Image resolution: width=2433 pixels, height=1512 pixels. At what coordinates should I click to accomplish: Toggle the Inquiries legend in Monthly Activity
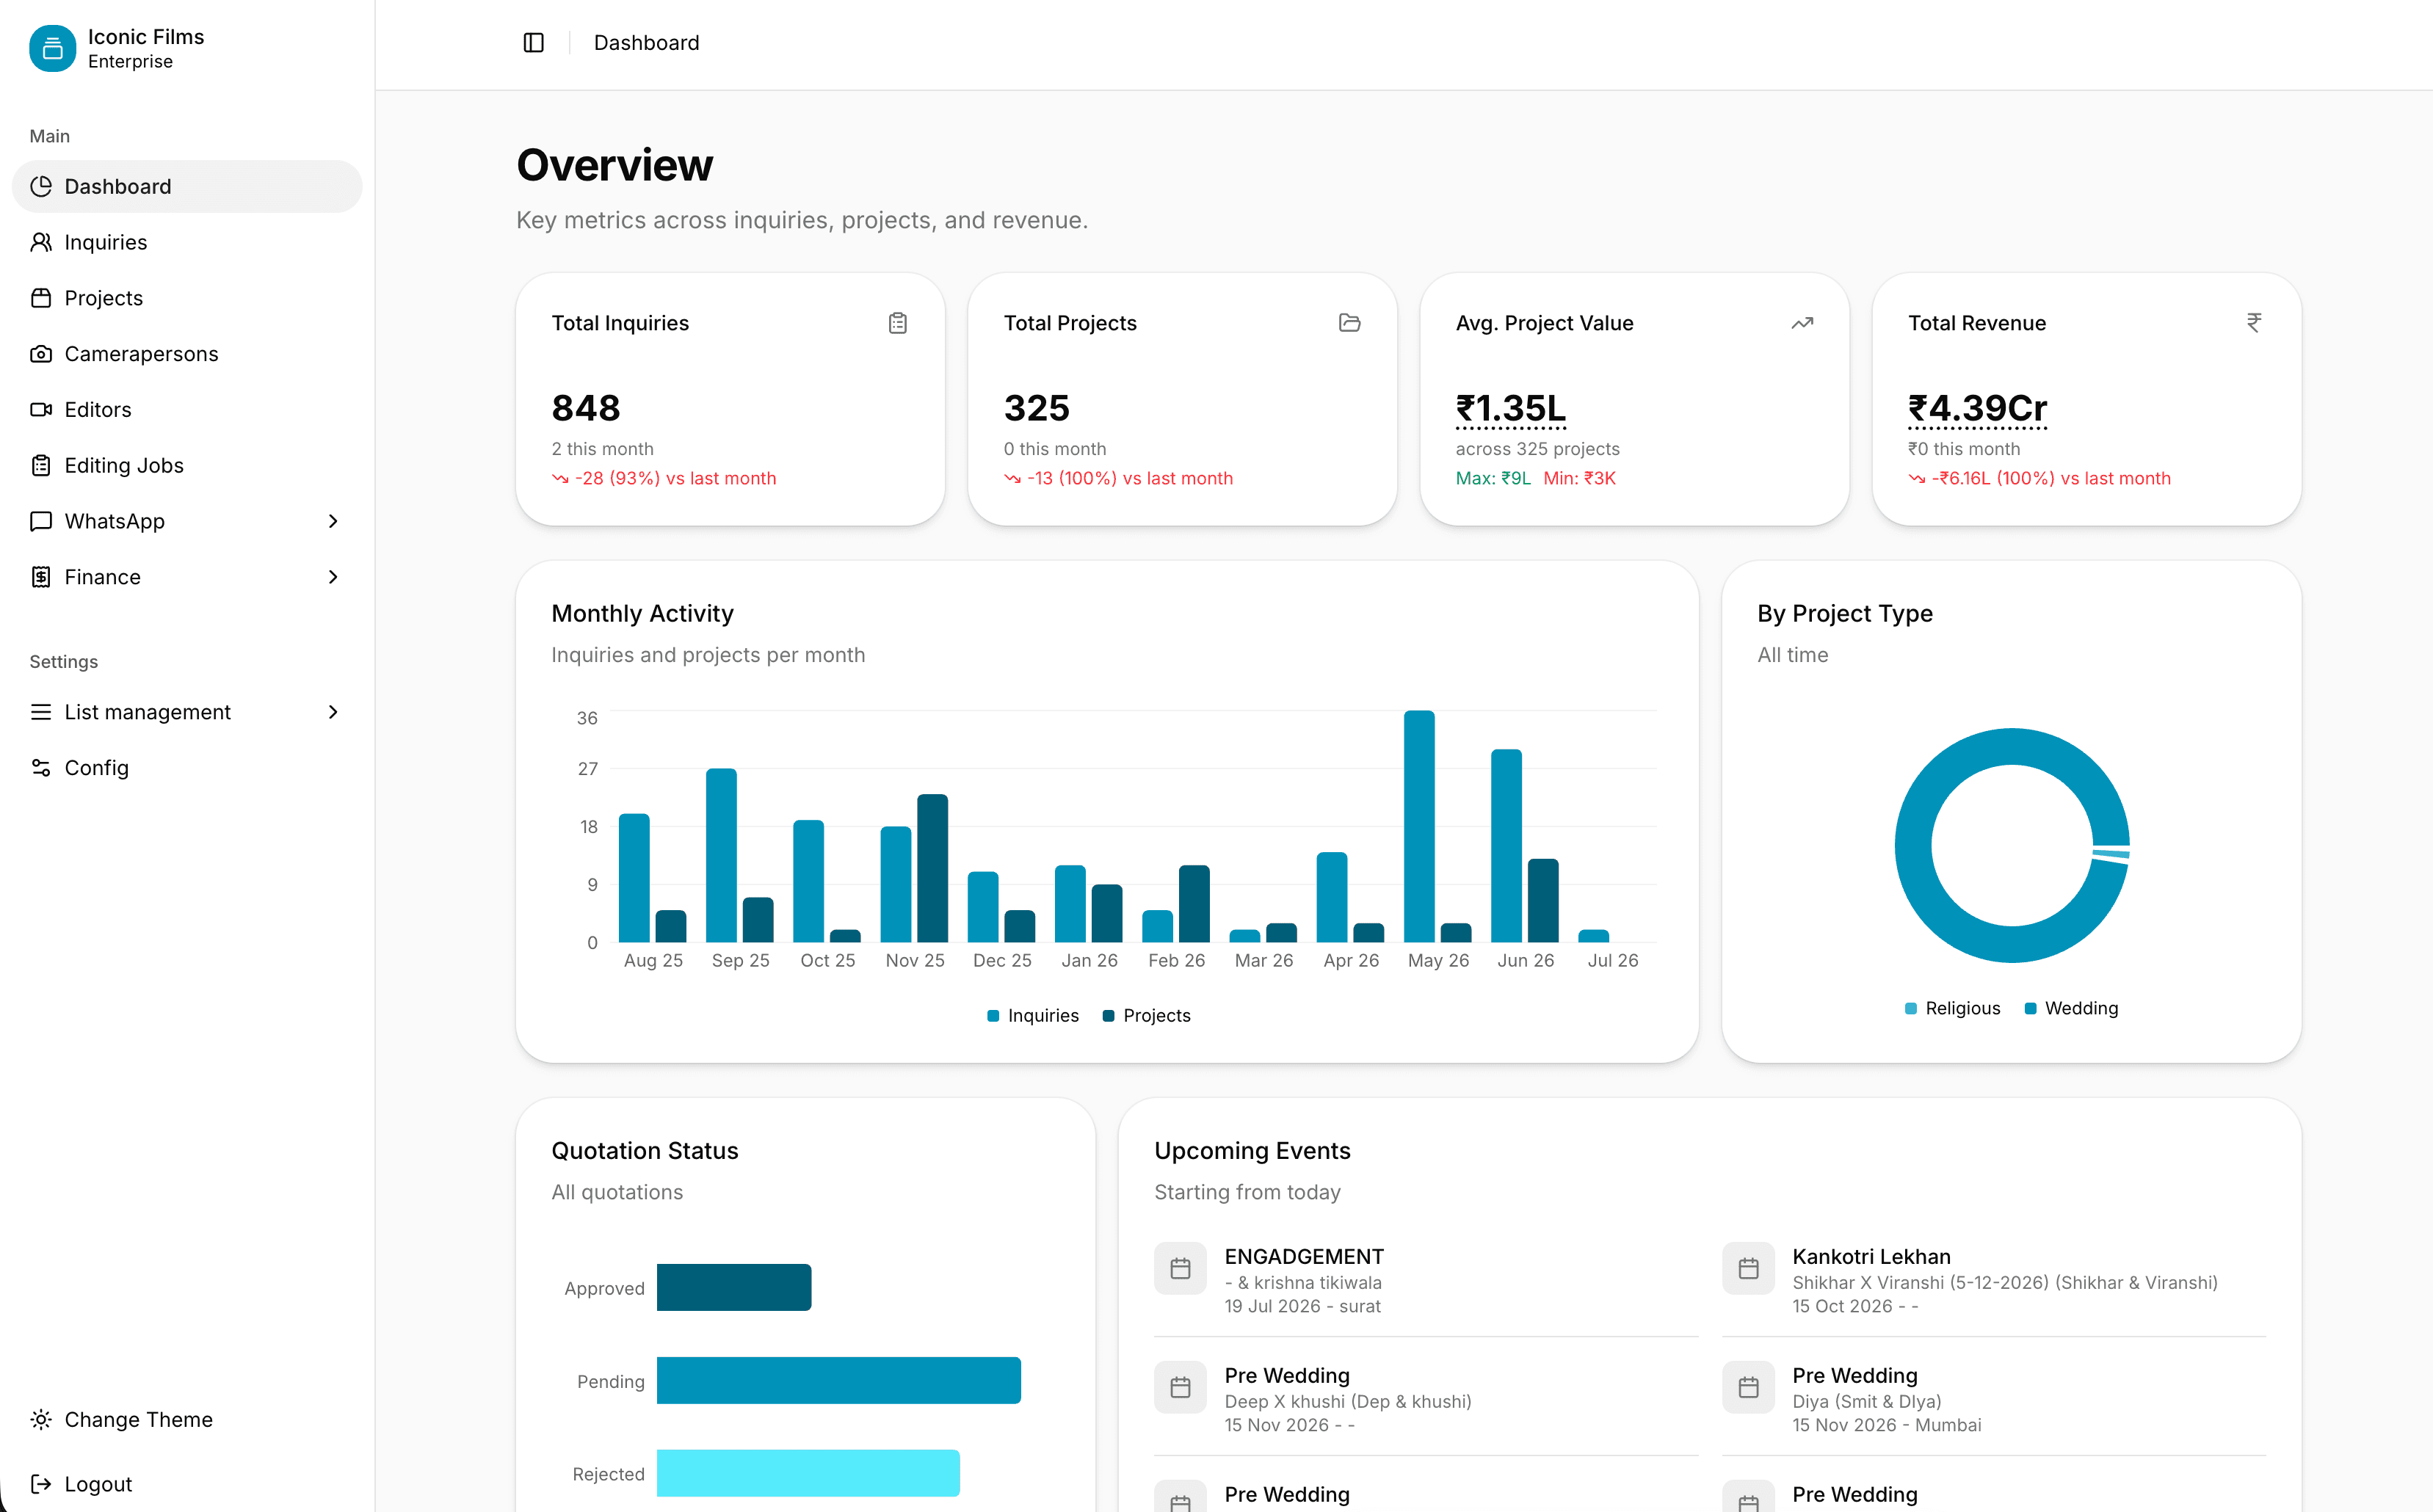(1033, 1015)
